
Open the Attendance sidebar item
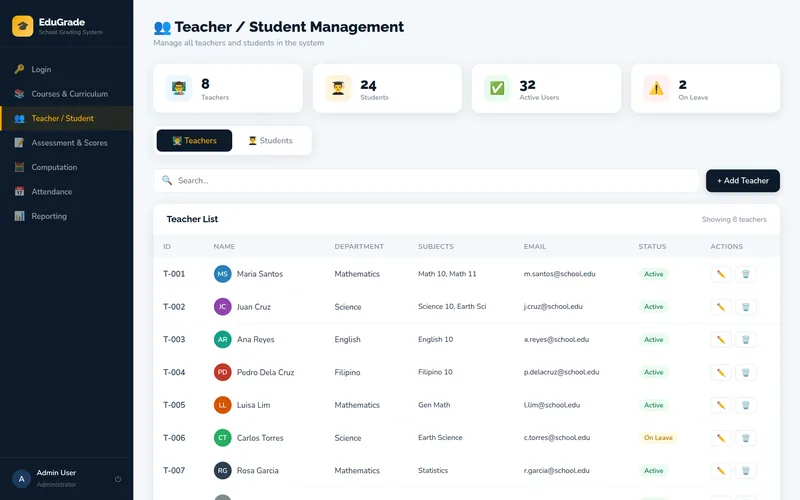point(66,191)
